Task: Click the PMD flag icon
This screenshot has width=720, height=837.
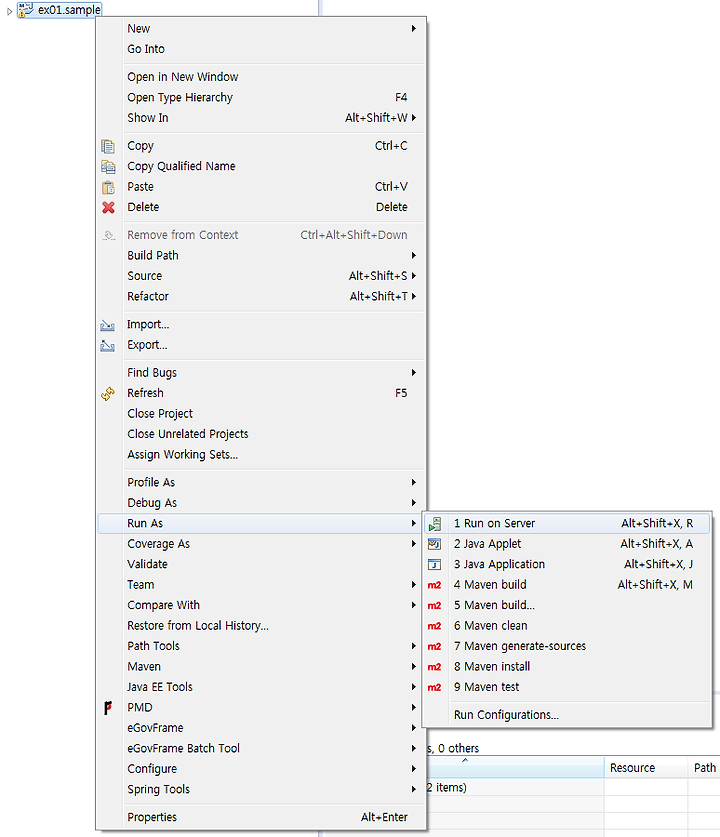Action: point(108,708)
